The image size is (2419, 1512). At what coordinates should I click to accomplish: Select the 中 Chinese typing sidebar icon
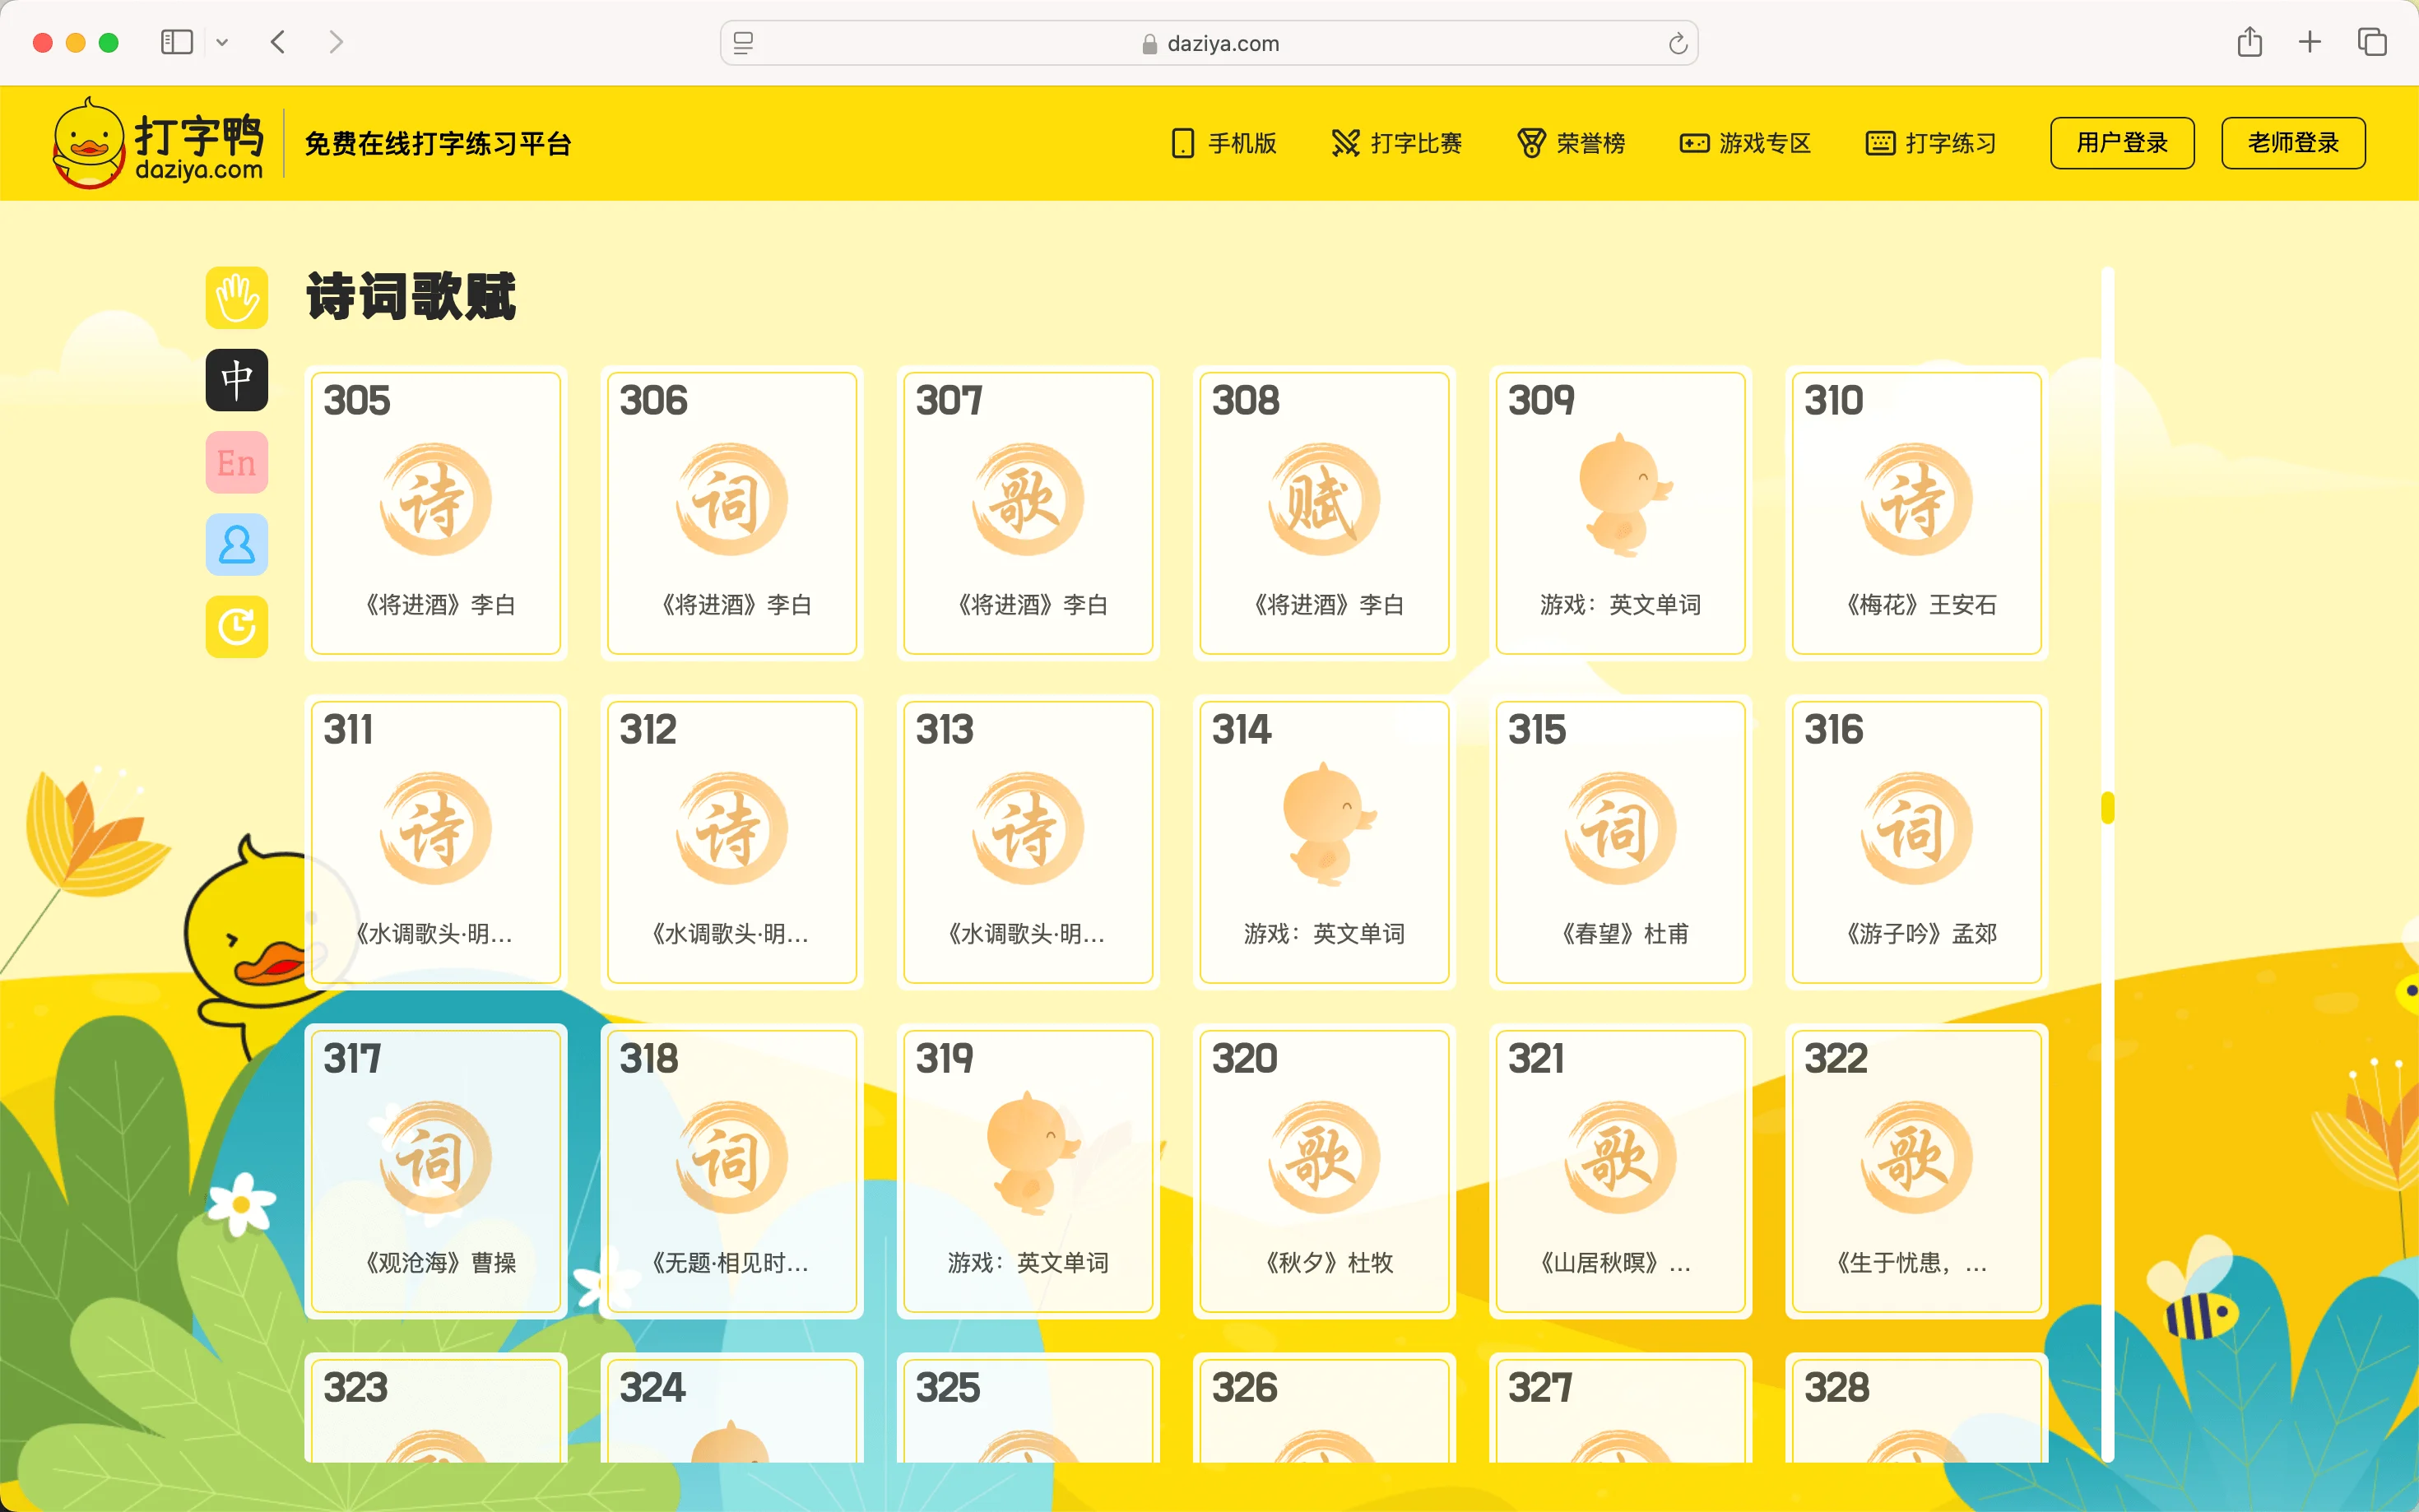(x=237, y=380)
